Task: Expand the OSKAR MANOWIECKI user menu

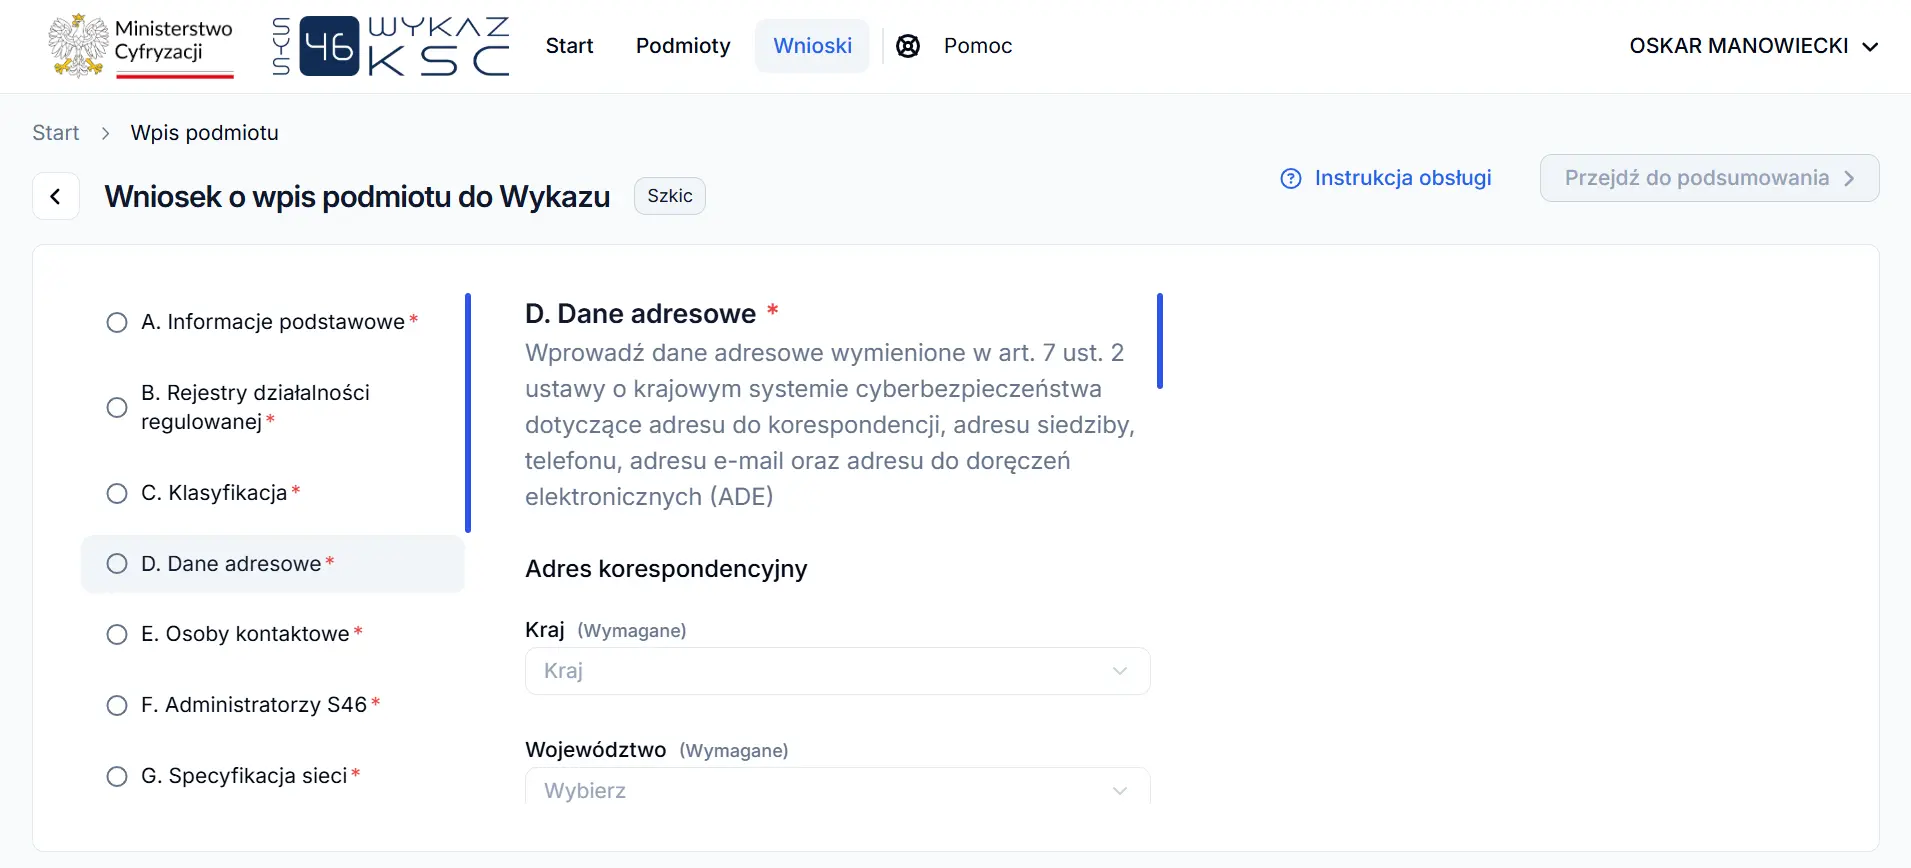Action: coord(1754,46)
